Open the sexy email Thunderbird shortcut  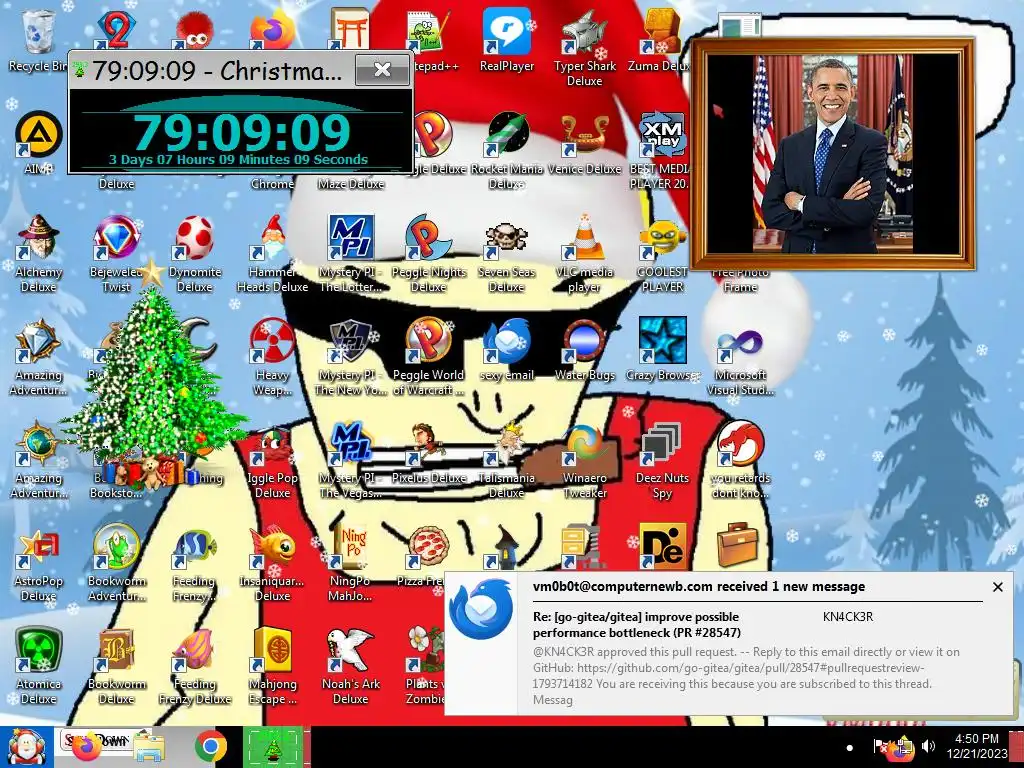pyautogui.click(x=507, y=349)
